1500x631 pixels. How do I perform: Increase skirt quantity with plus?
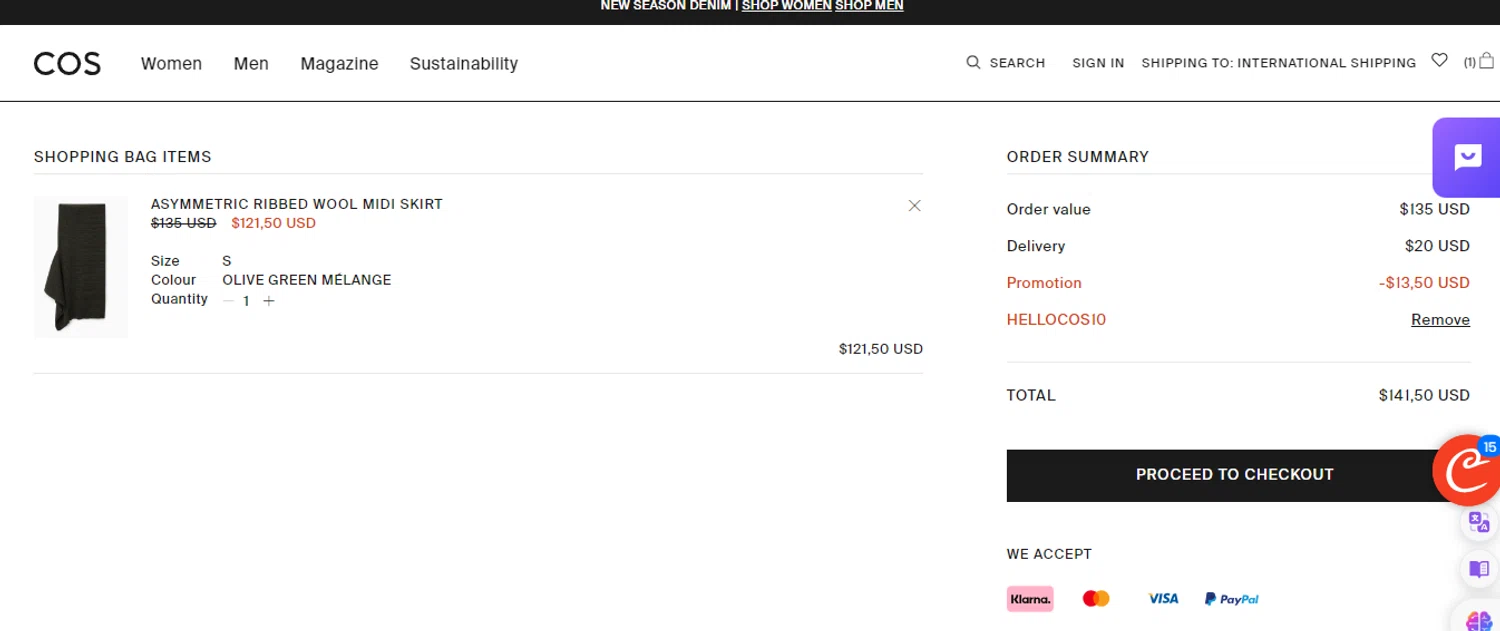point(268,301)
